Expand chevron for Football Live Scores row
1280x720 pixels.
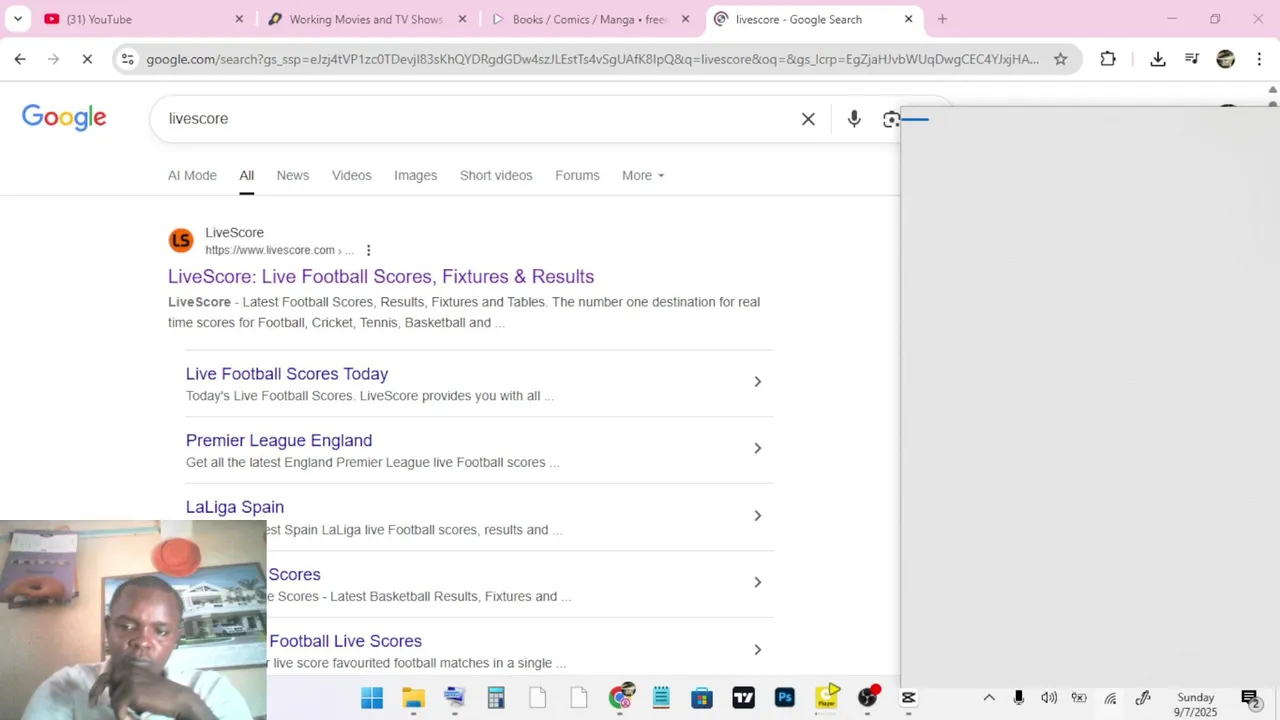(x=757, y=649)
